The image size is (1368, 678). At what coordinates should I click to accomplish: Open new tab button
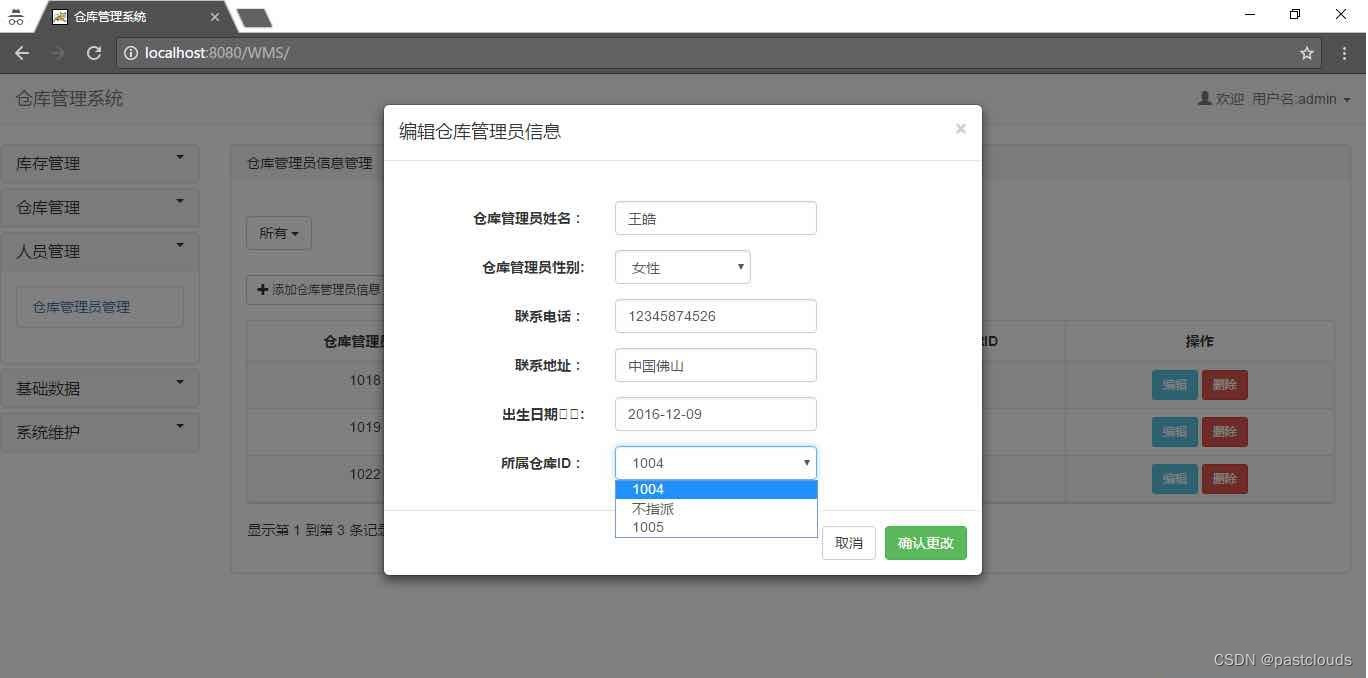point(254,17)
